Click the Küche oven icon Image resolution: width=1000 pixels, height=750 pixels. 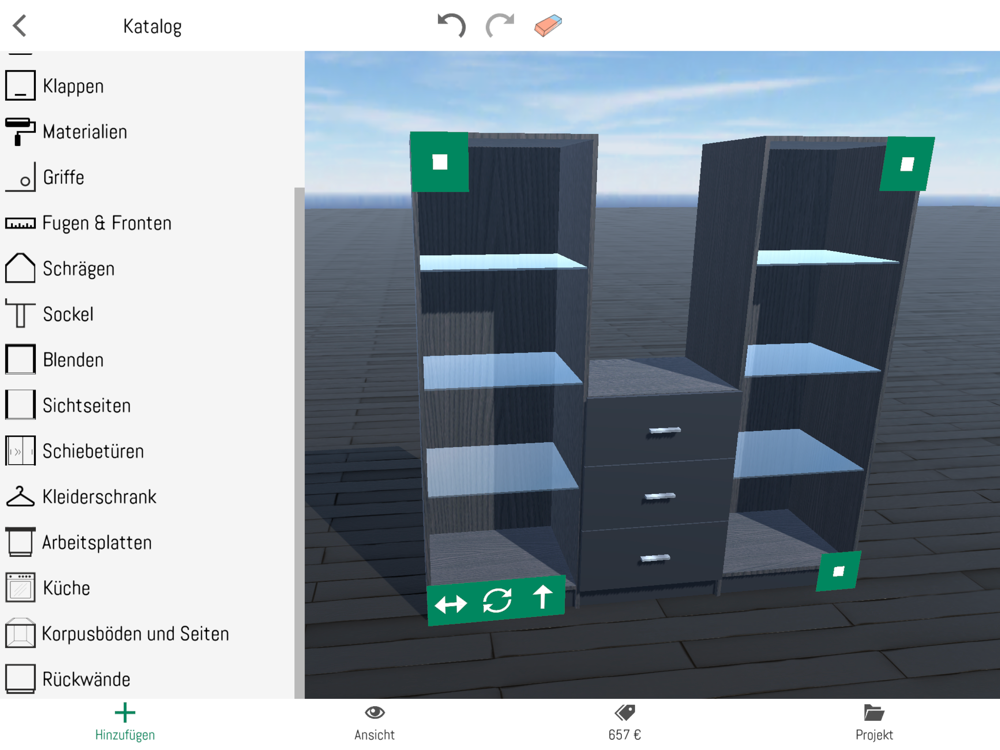20,588
